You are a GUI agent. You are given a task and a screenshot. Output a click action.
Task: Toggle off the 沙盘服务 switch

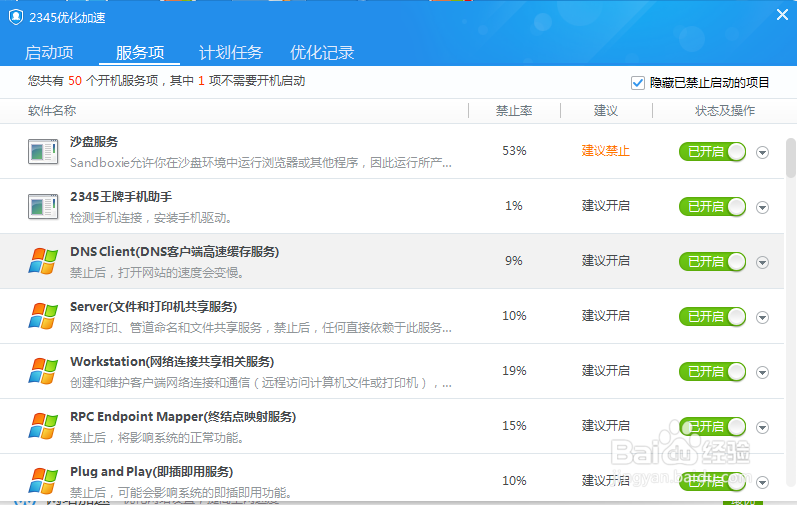point(712,151)
